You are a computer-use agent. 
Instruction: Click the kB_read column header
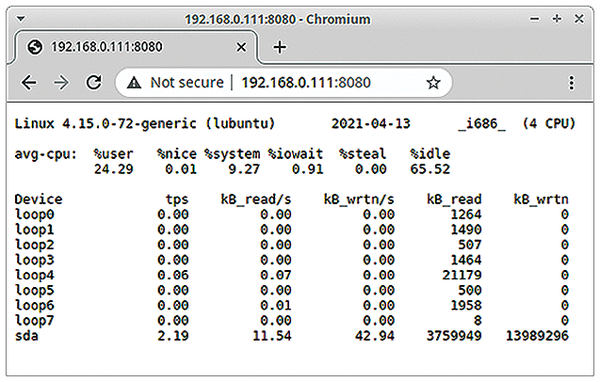pos(454,200)
